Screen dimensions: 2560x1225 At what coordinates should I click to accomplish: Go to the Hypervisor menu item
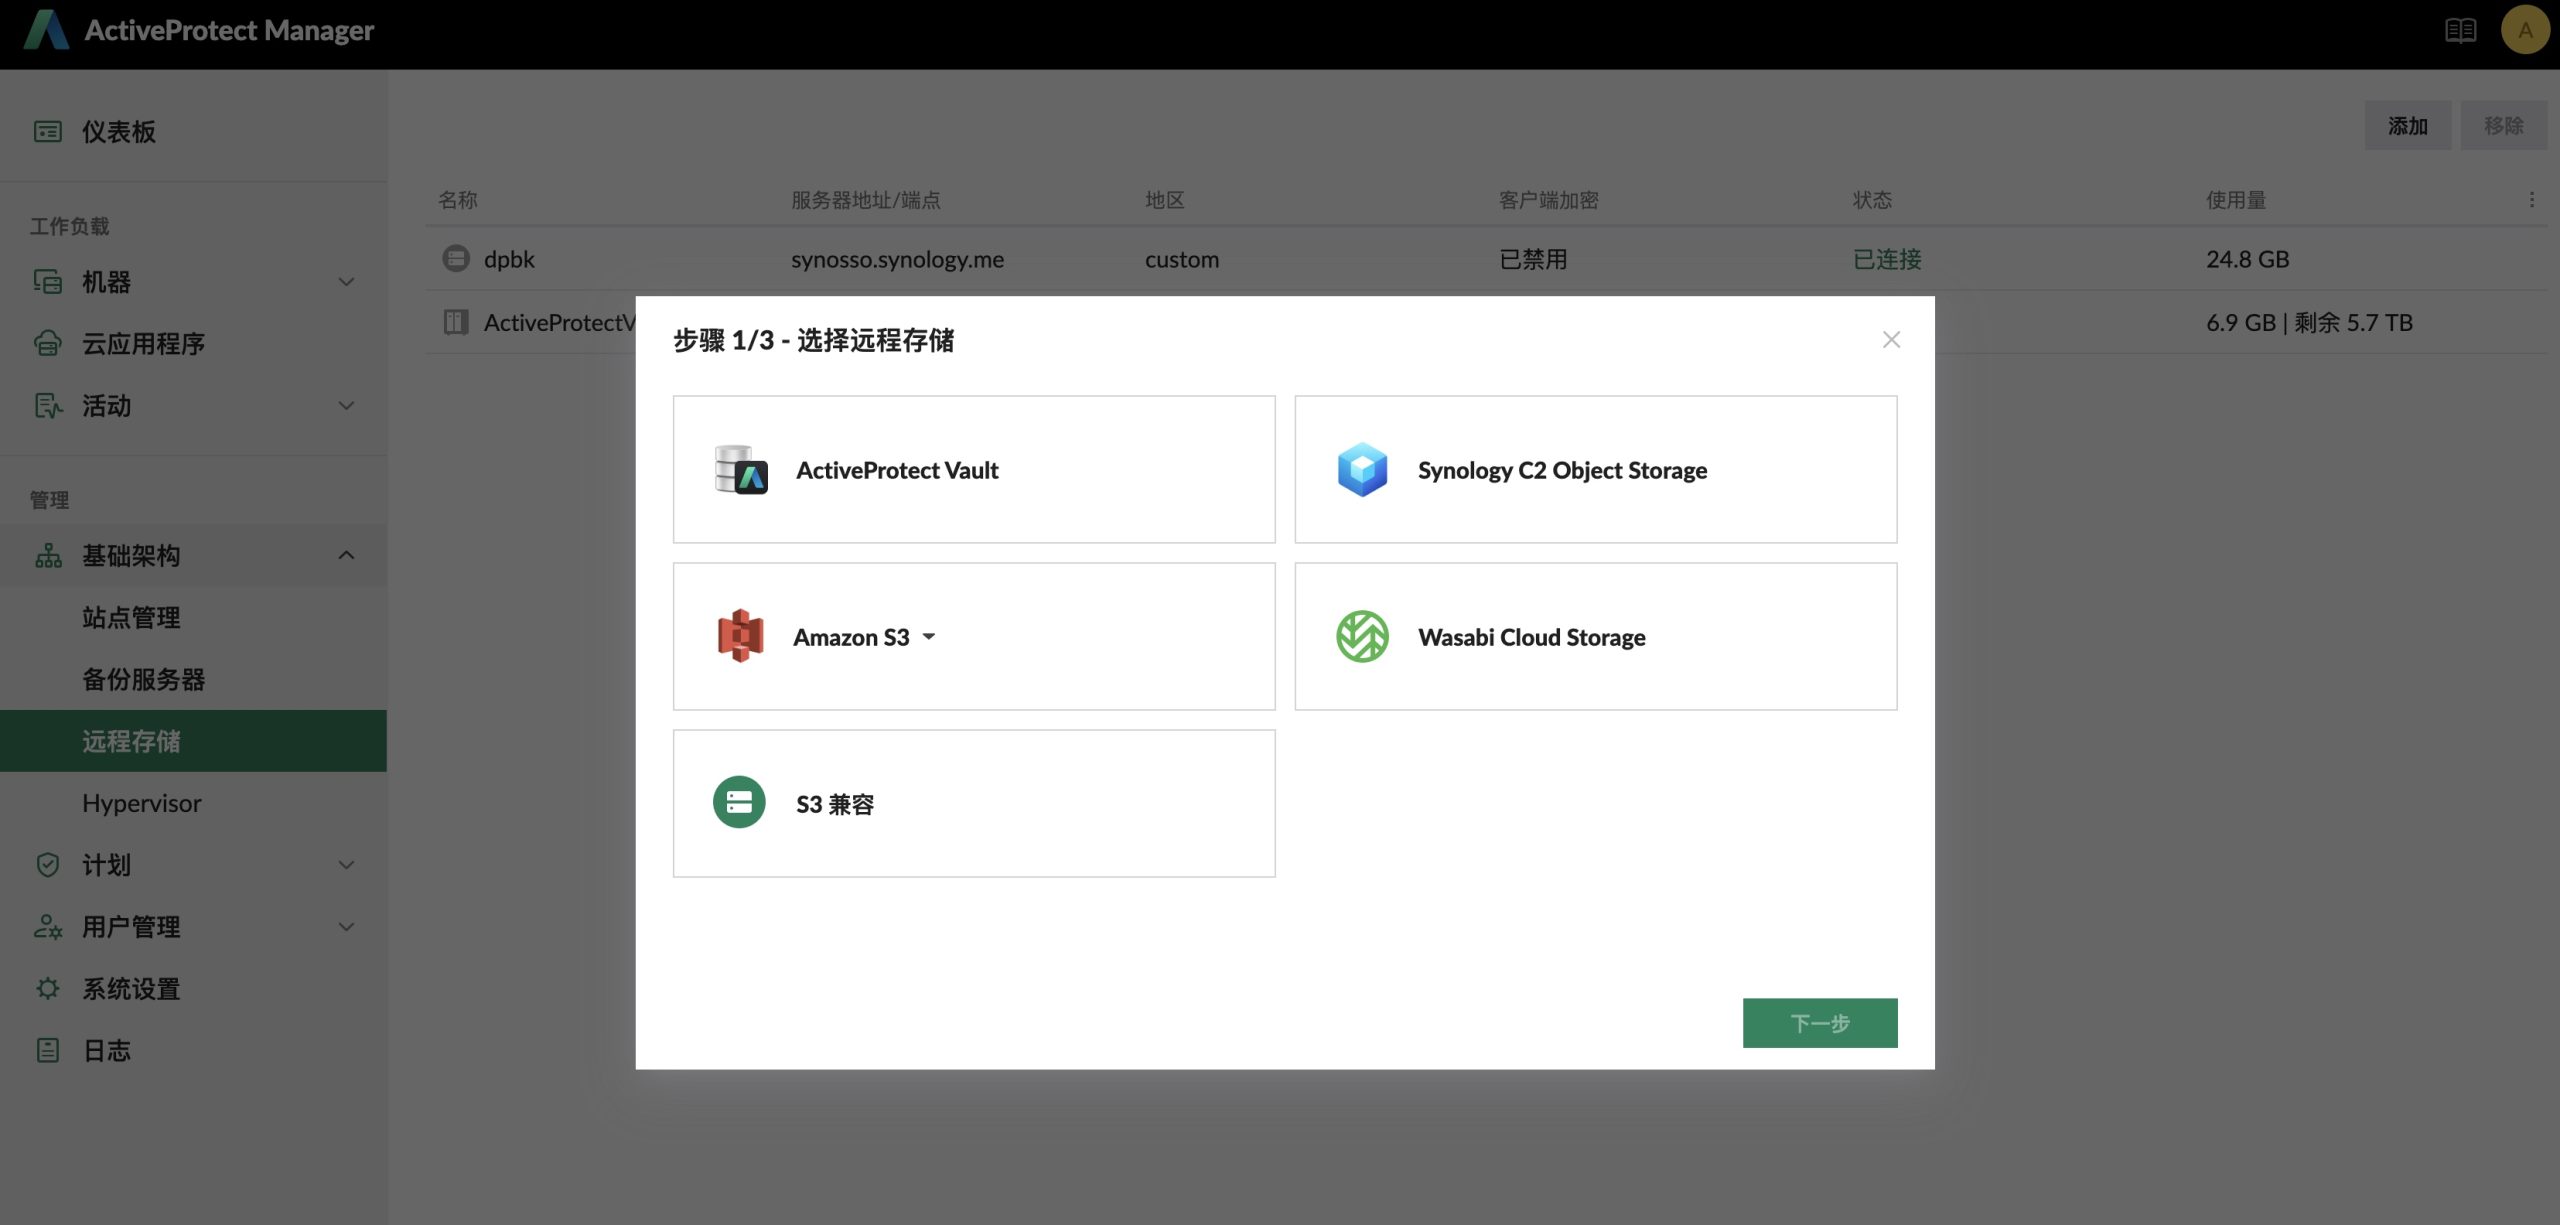point(142,803)
